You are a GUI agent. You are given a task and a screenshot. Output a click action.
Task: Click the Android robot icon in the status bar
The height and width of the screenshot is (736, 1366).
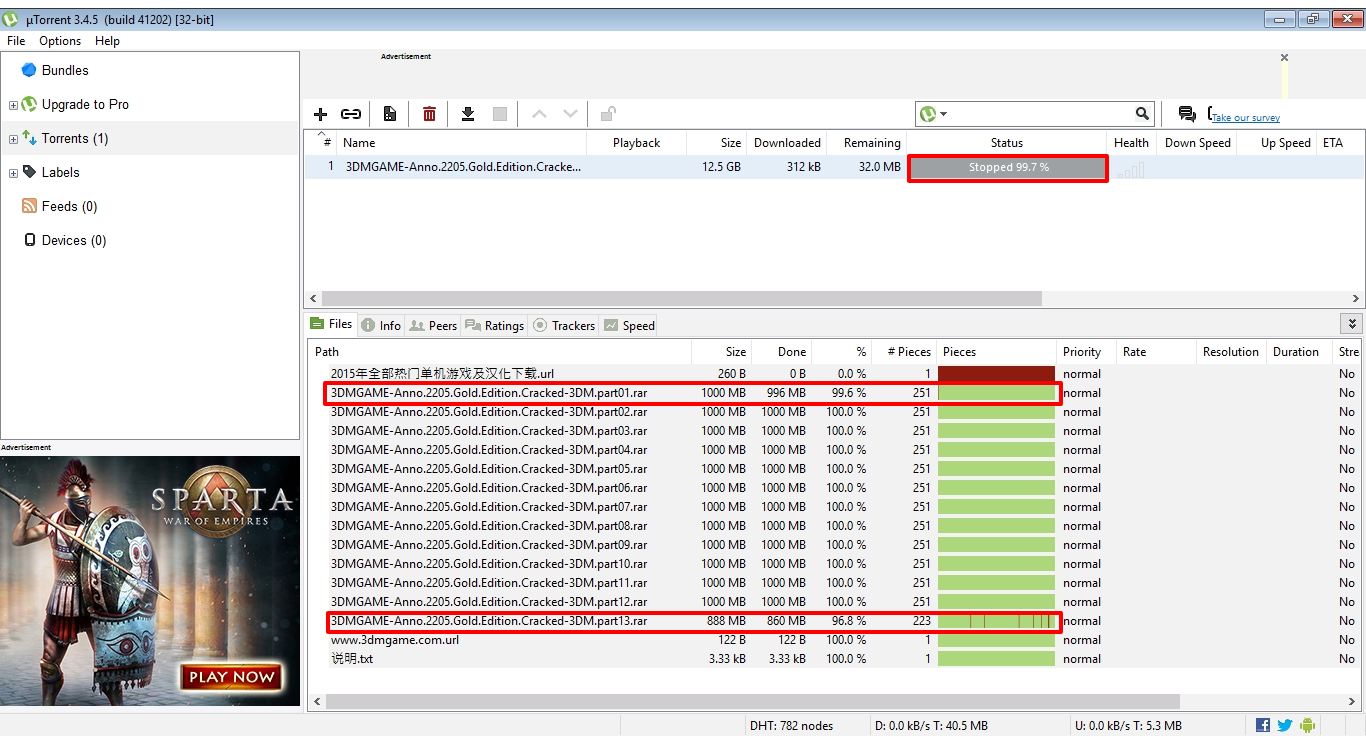pos(1307,724)
